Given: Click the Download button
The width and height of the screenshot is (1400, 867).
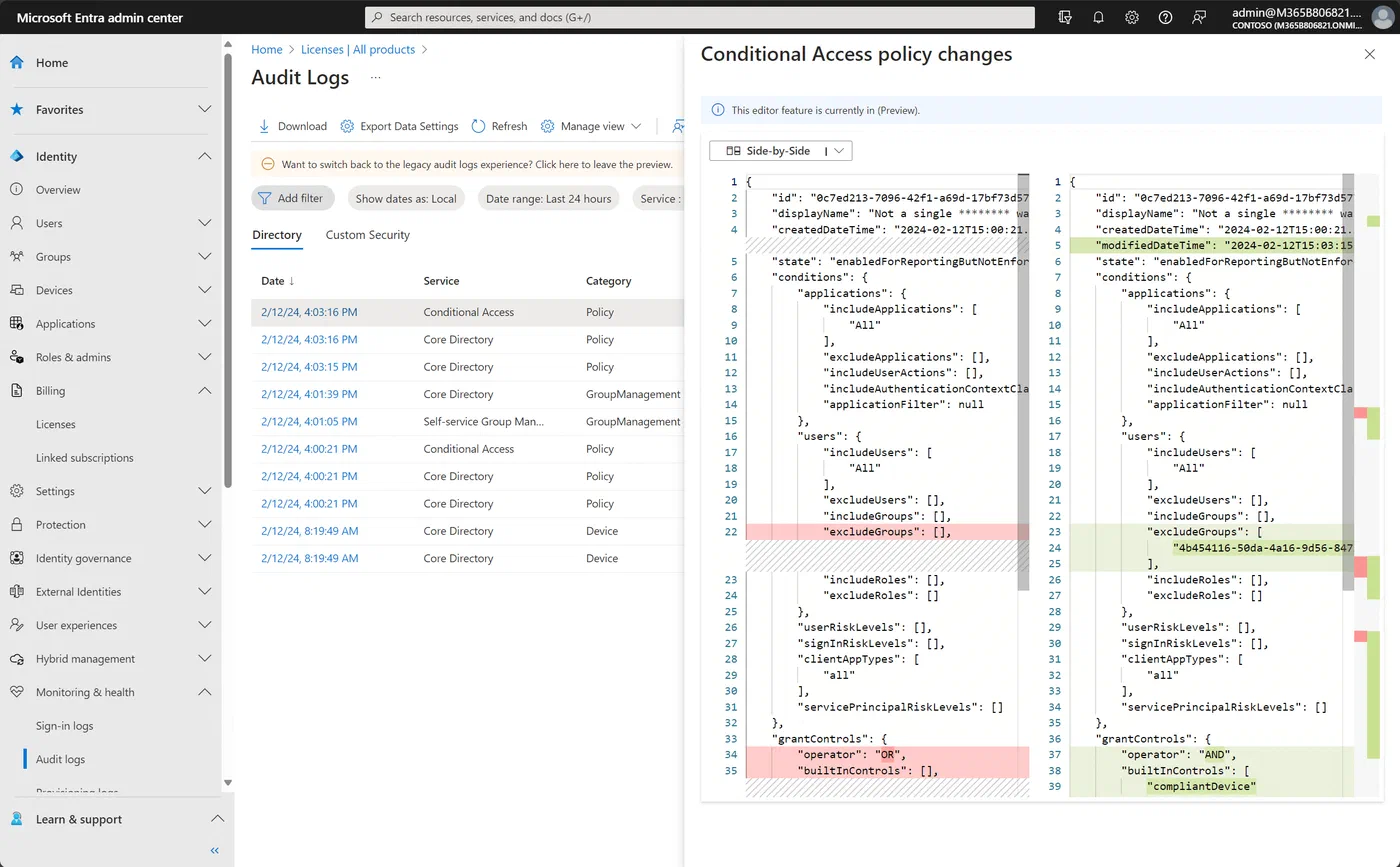Looking at the screenshot, I should click(292, 126).
